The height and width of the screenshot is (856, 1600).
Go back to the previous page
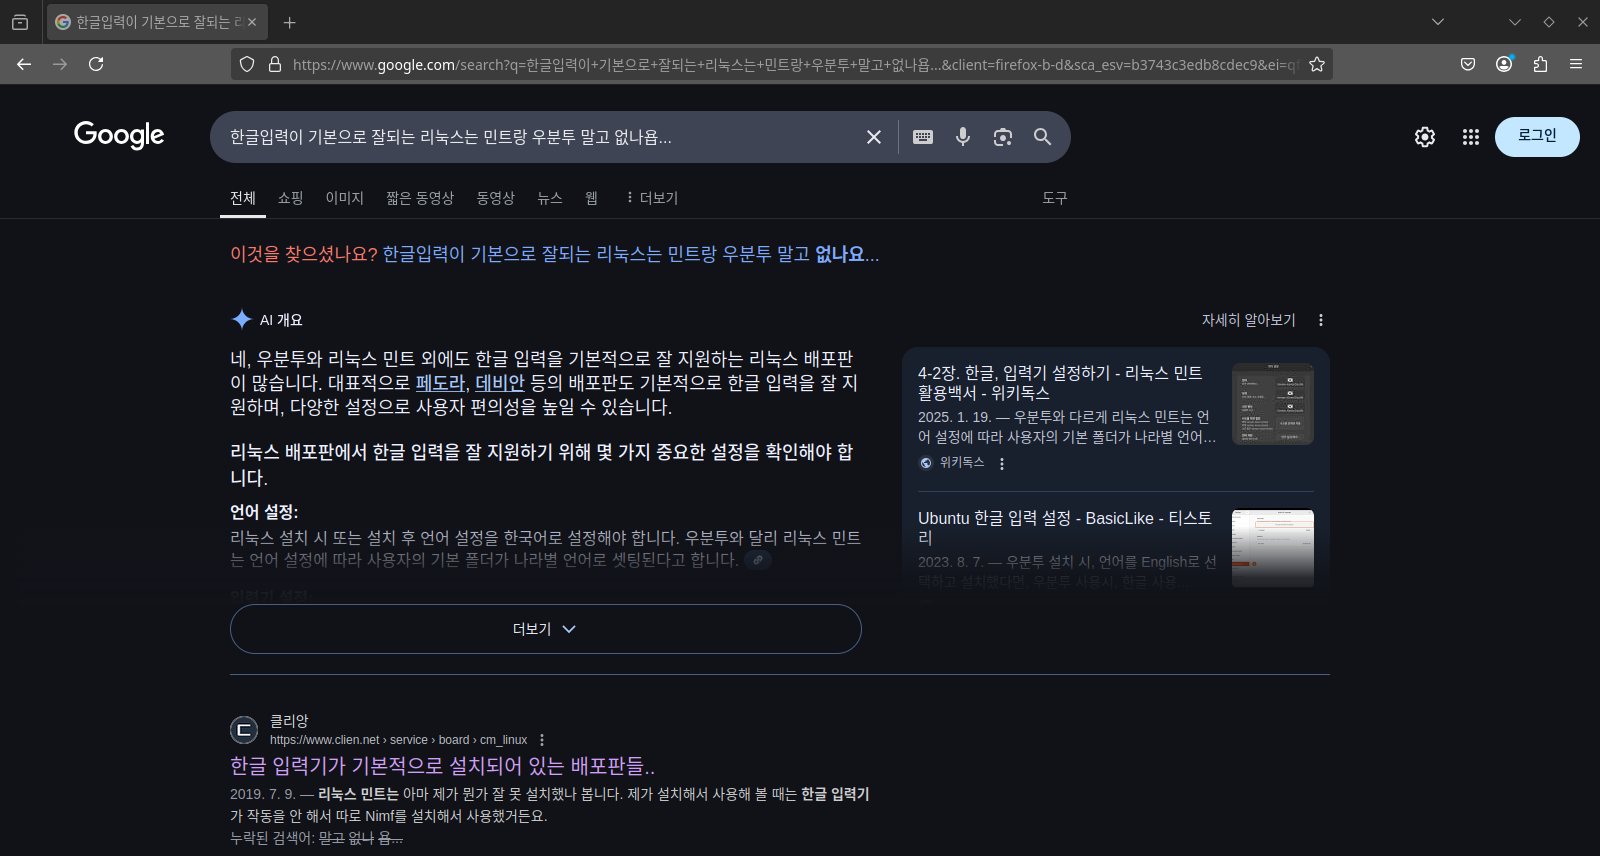pyautogui.click(x=24, y=64)
